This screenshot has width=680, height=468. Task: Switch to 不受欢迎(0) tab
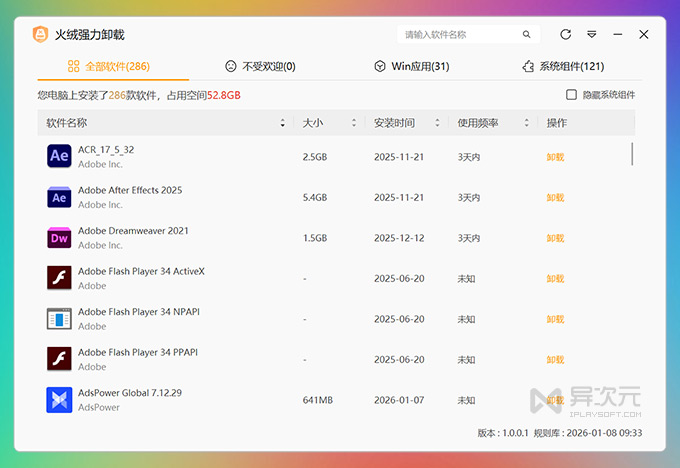260,66
